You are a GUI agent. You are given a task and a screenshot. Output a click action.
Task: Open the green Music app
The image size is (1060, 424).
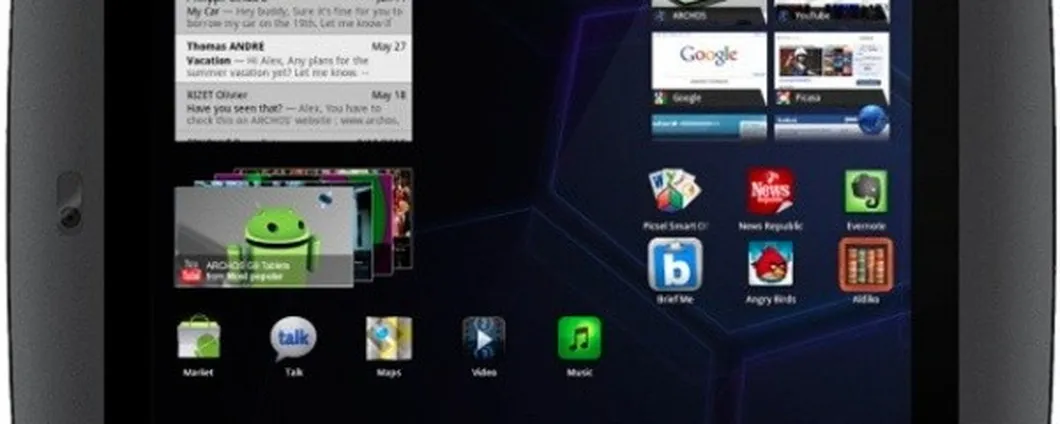click(579, 338)
